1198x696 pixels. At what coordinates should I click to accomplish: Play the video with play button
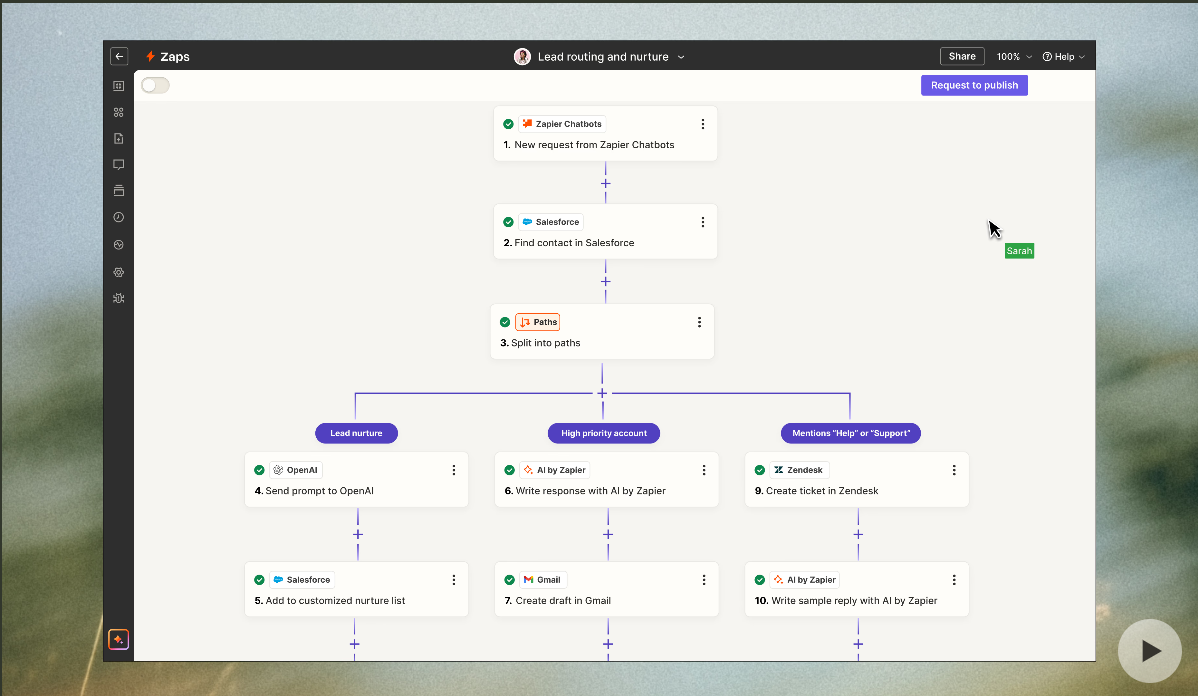pyautogui.click(x=1149, y=651)
